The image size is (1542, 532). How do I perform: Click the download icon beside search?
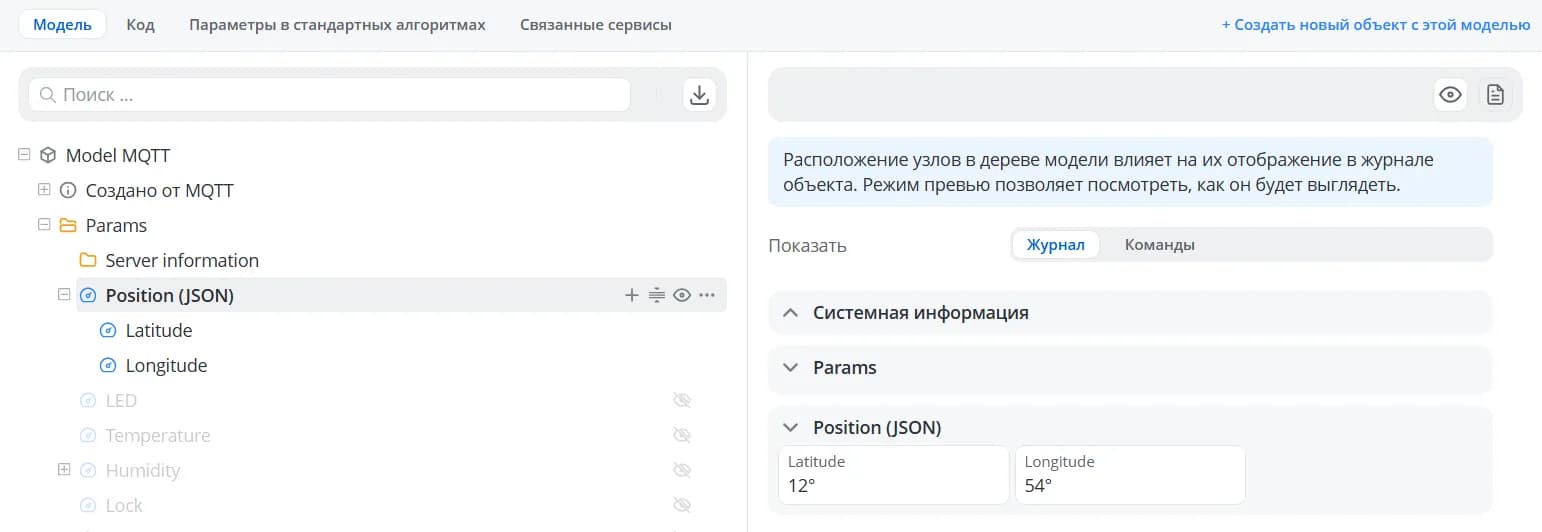pyautogui.click(x=700, y=95)
